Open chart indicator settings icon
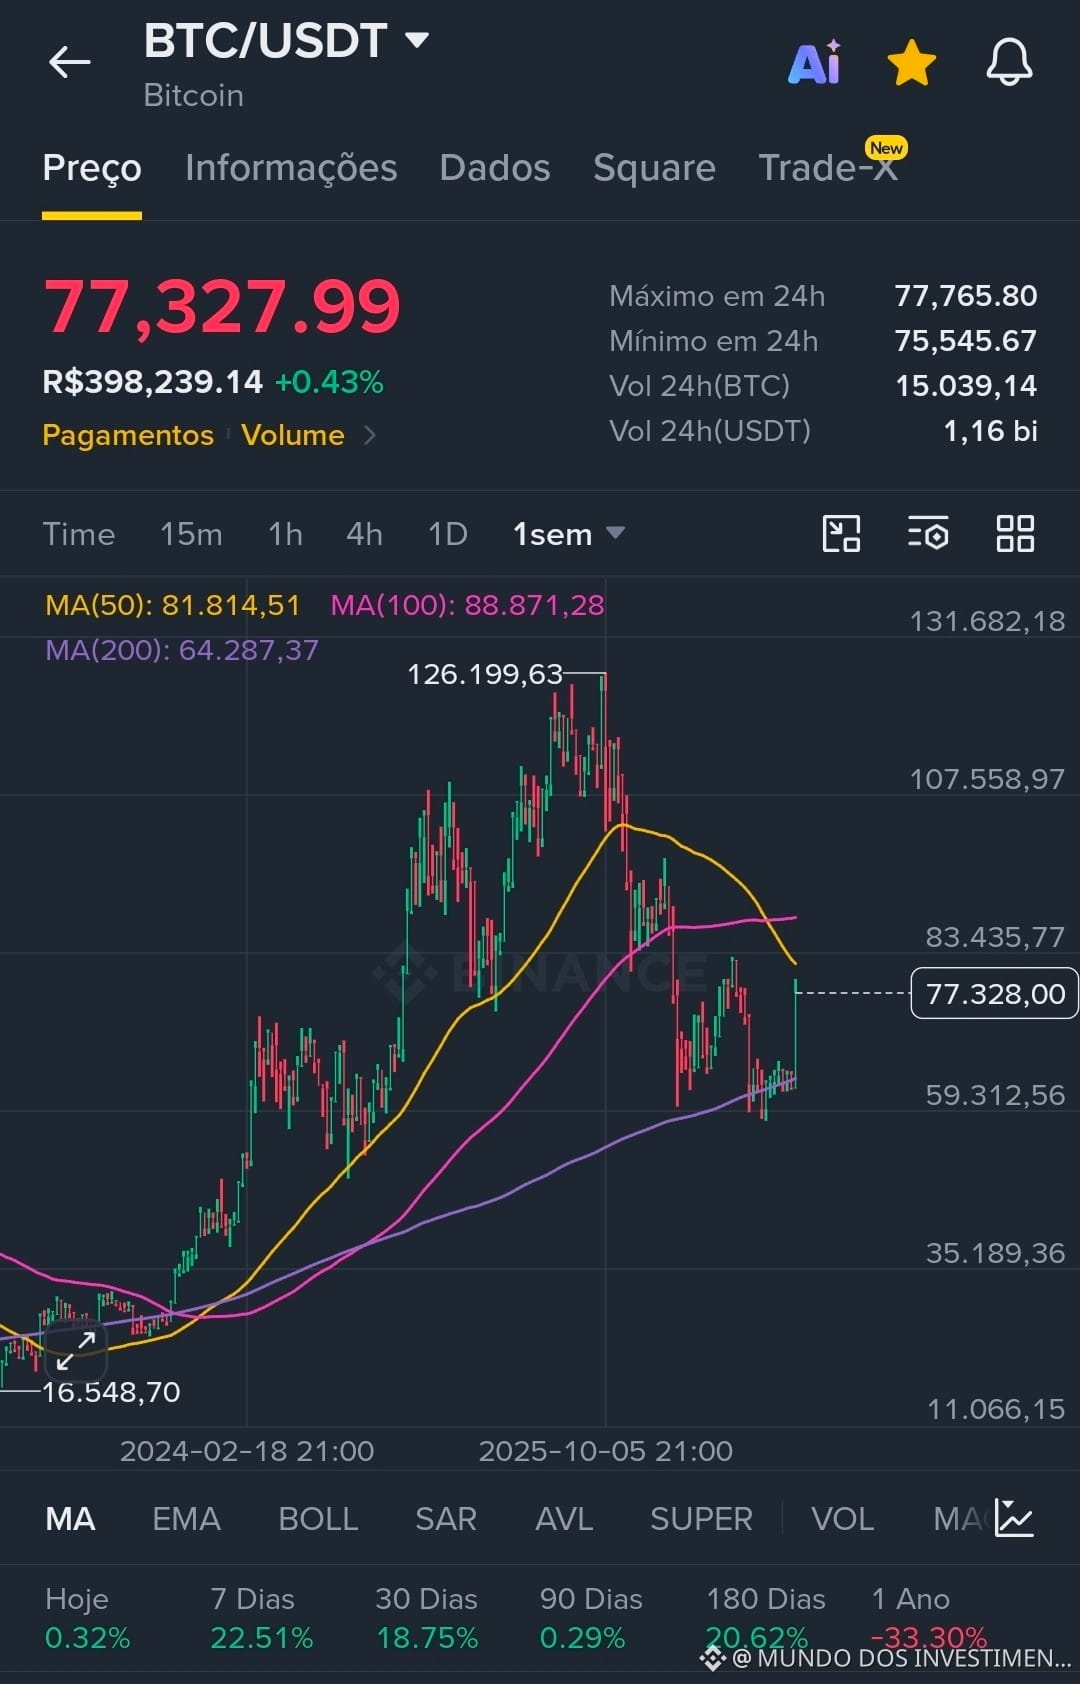Viewport: 1080px width, 1684px height. (928, 534)
